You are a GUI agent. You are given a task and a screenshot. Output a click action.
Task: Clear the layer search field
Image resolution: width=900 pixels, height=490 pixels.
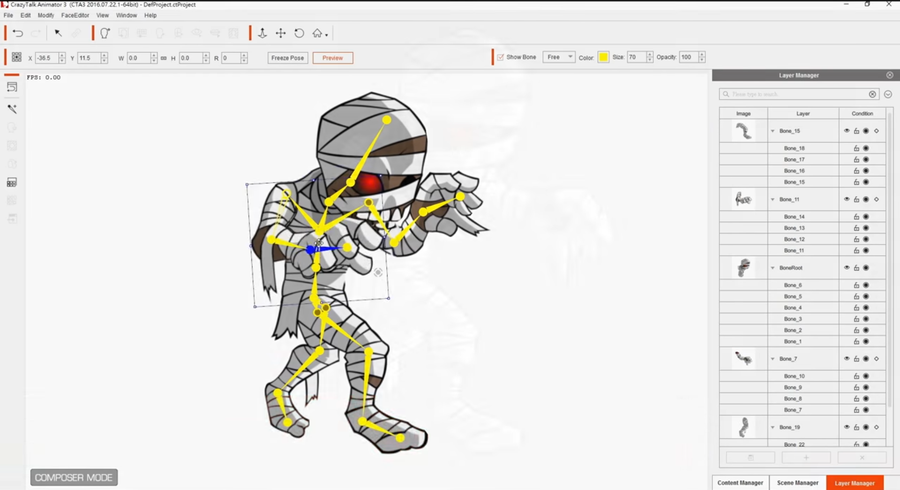coord(872,94)
